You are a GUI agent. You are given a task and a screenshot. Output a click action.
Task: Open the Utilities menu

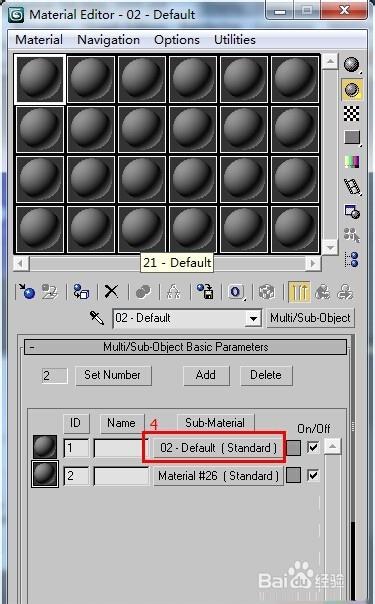point(235,40)
